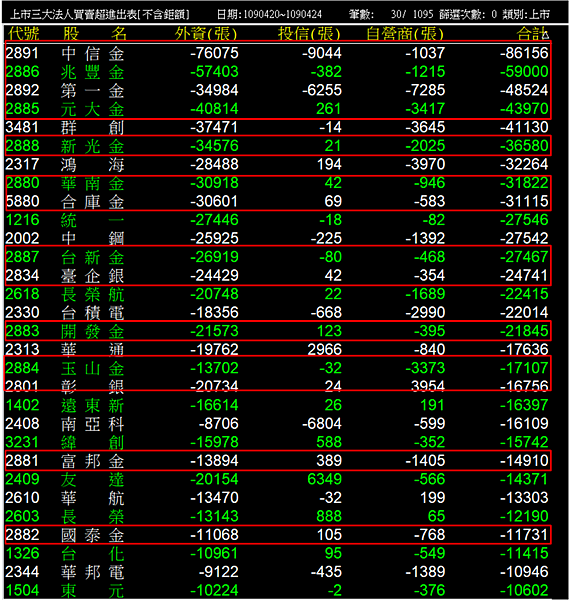
Task: Click dealer value 199 for 華航
Action: point(432,497)
